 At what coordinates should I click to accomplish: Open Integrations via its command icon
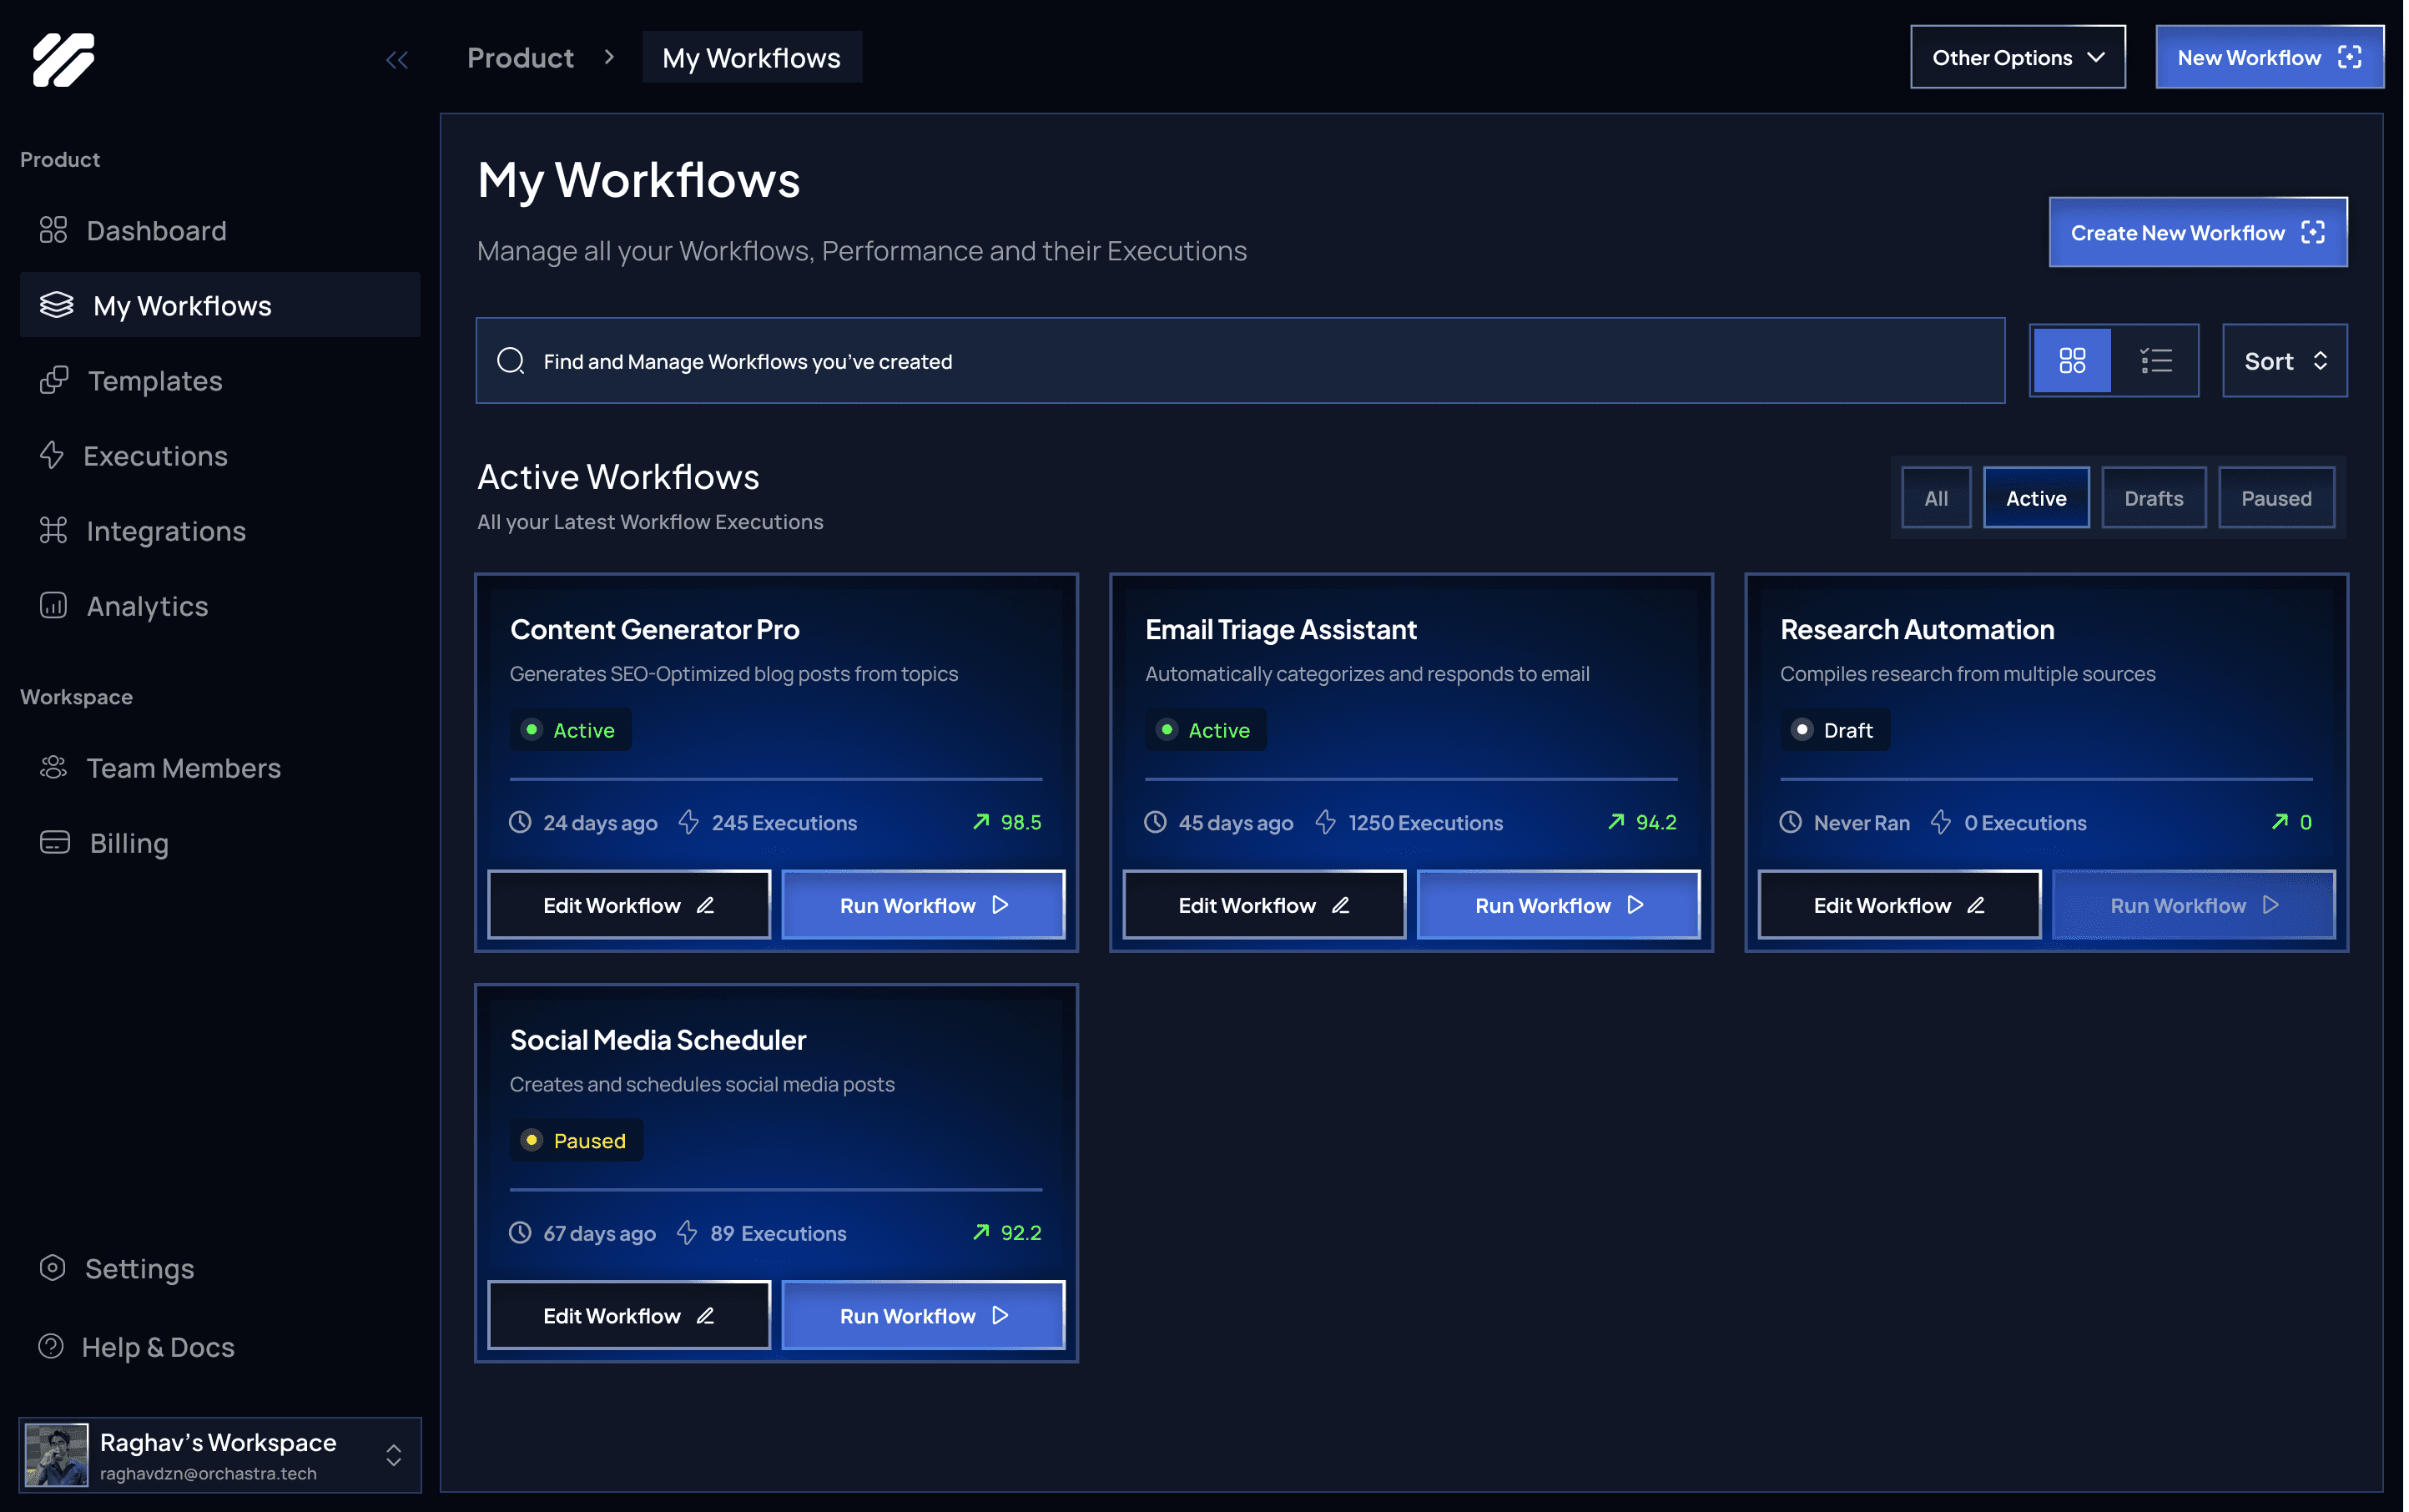(53, 530)
